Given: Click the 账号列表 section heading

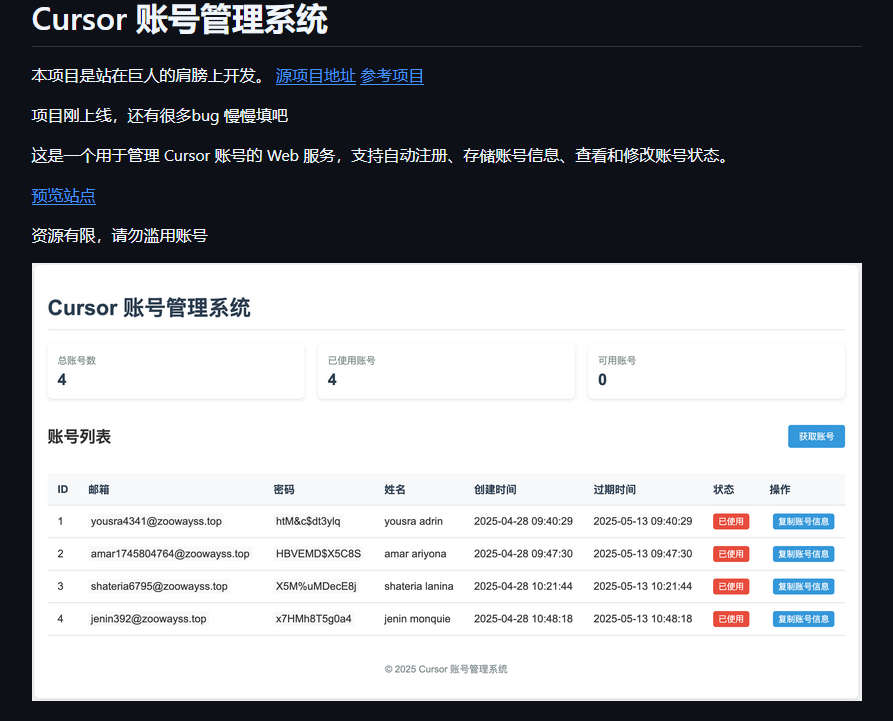Looking at the screenshot, I should click(79, 437).
